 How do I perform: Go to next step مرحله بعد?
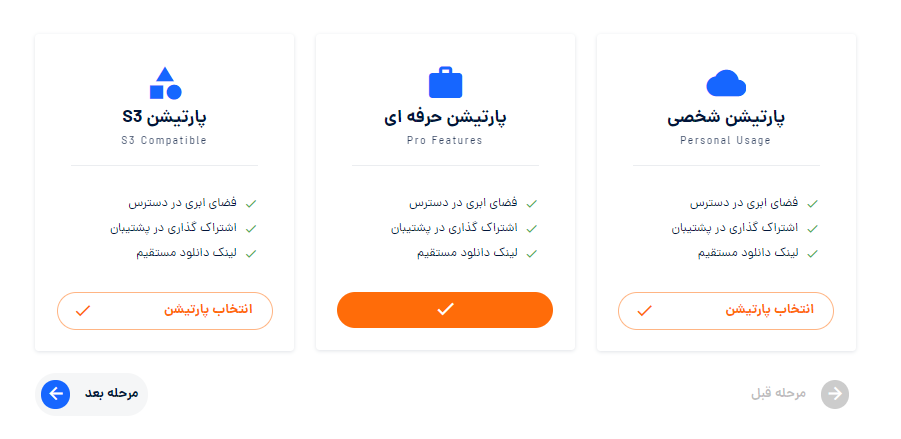pos(91,394)
